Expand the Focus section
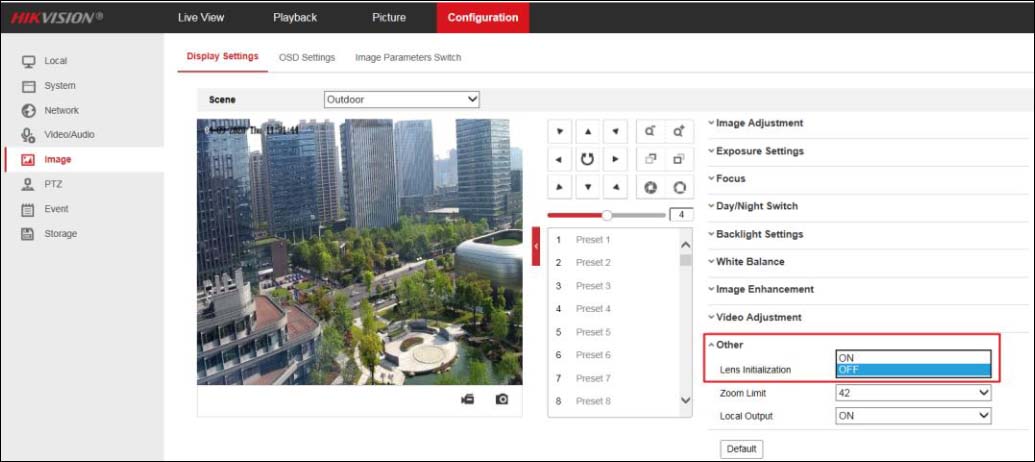The height and width of the screenshot is (462, 1035). [727, 178]
